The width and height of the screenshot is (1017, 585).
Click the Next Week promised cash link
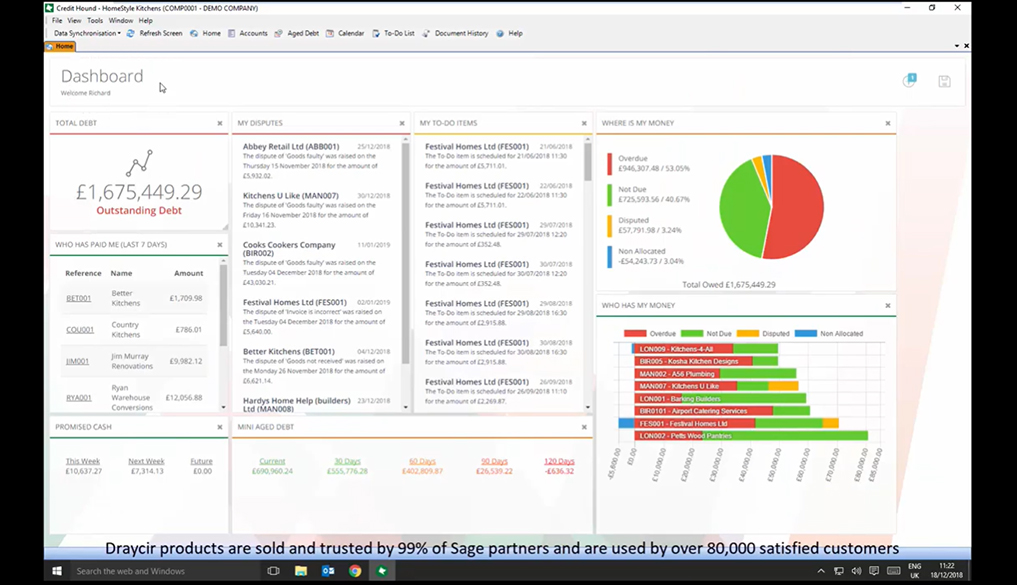tap(146, 461)
